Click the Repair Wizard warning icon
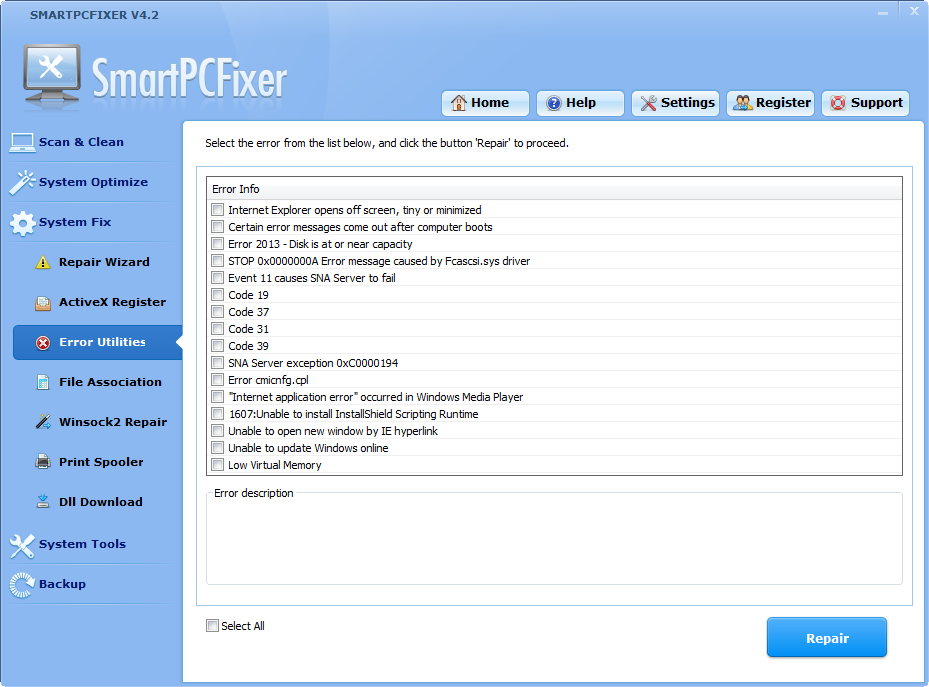Image resolution: width=929 pixels, height=687 pixels. point(43,262)
